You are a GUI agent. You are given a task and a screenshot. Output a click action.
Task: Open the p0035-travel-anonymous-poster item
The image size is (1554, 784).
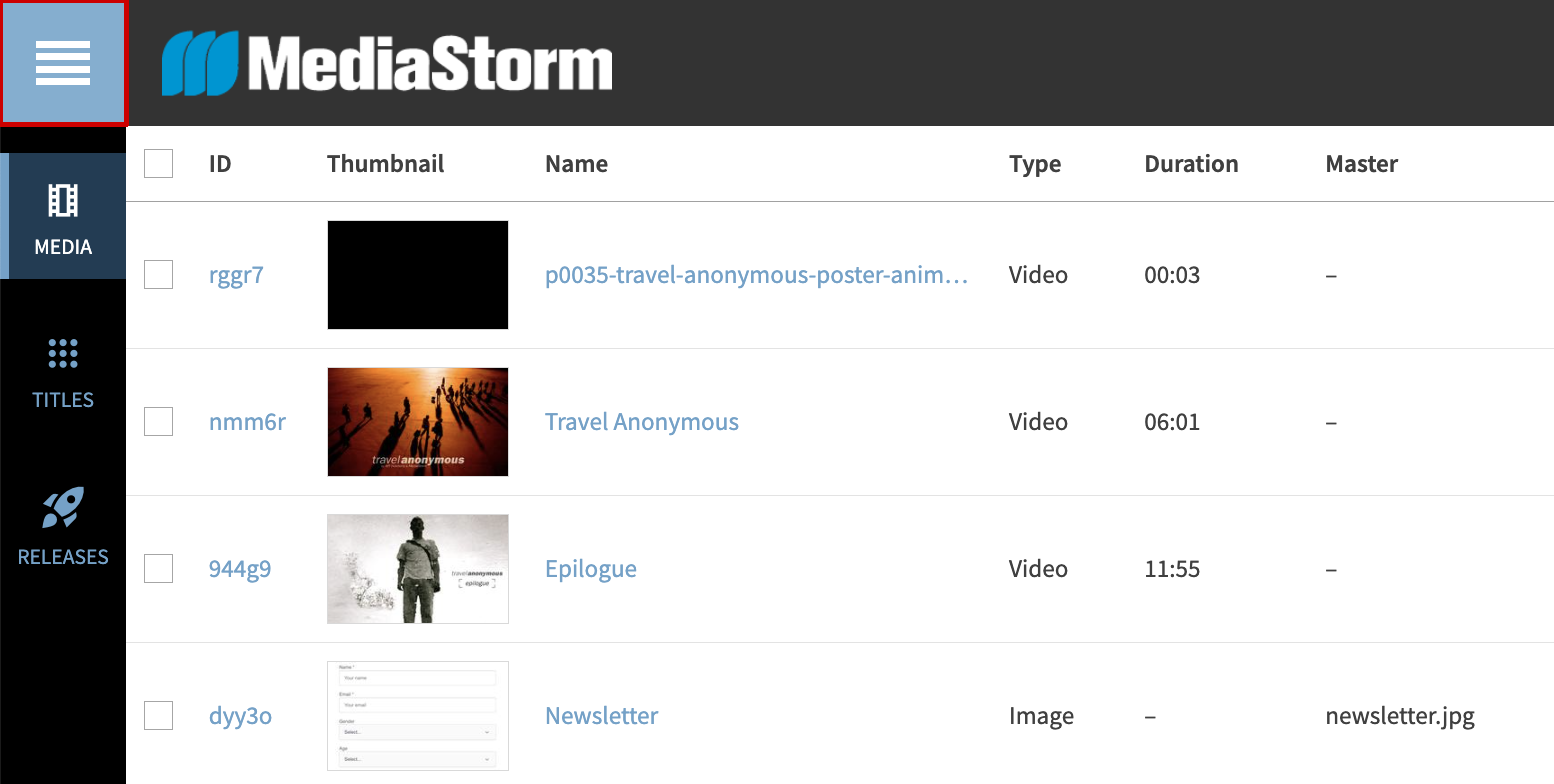756,275
